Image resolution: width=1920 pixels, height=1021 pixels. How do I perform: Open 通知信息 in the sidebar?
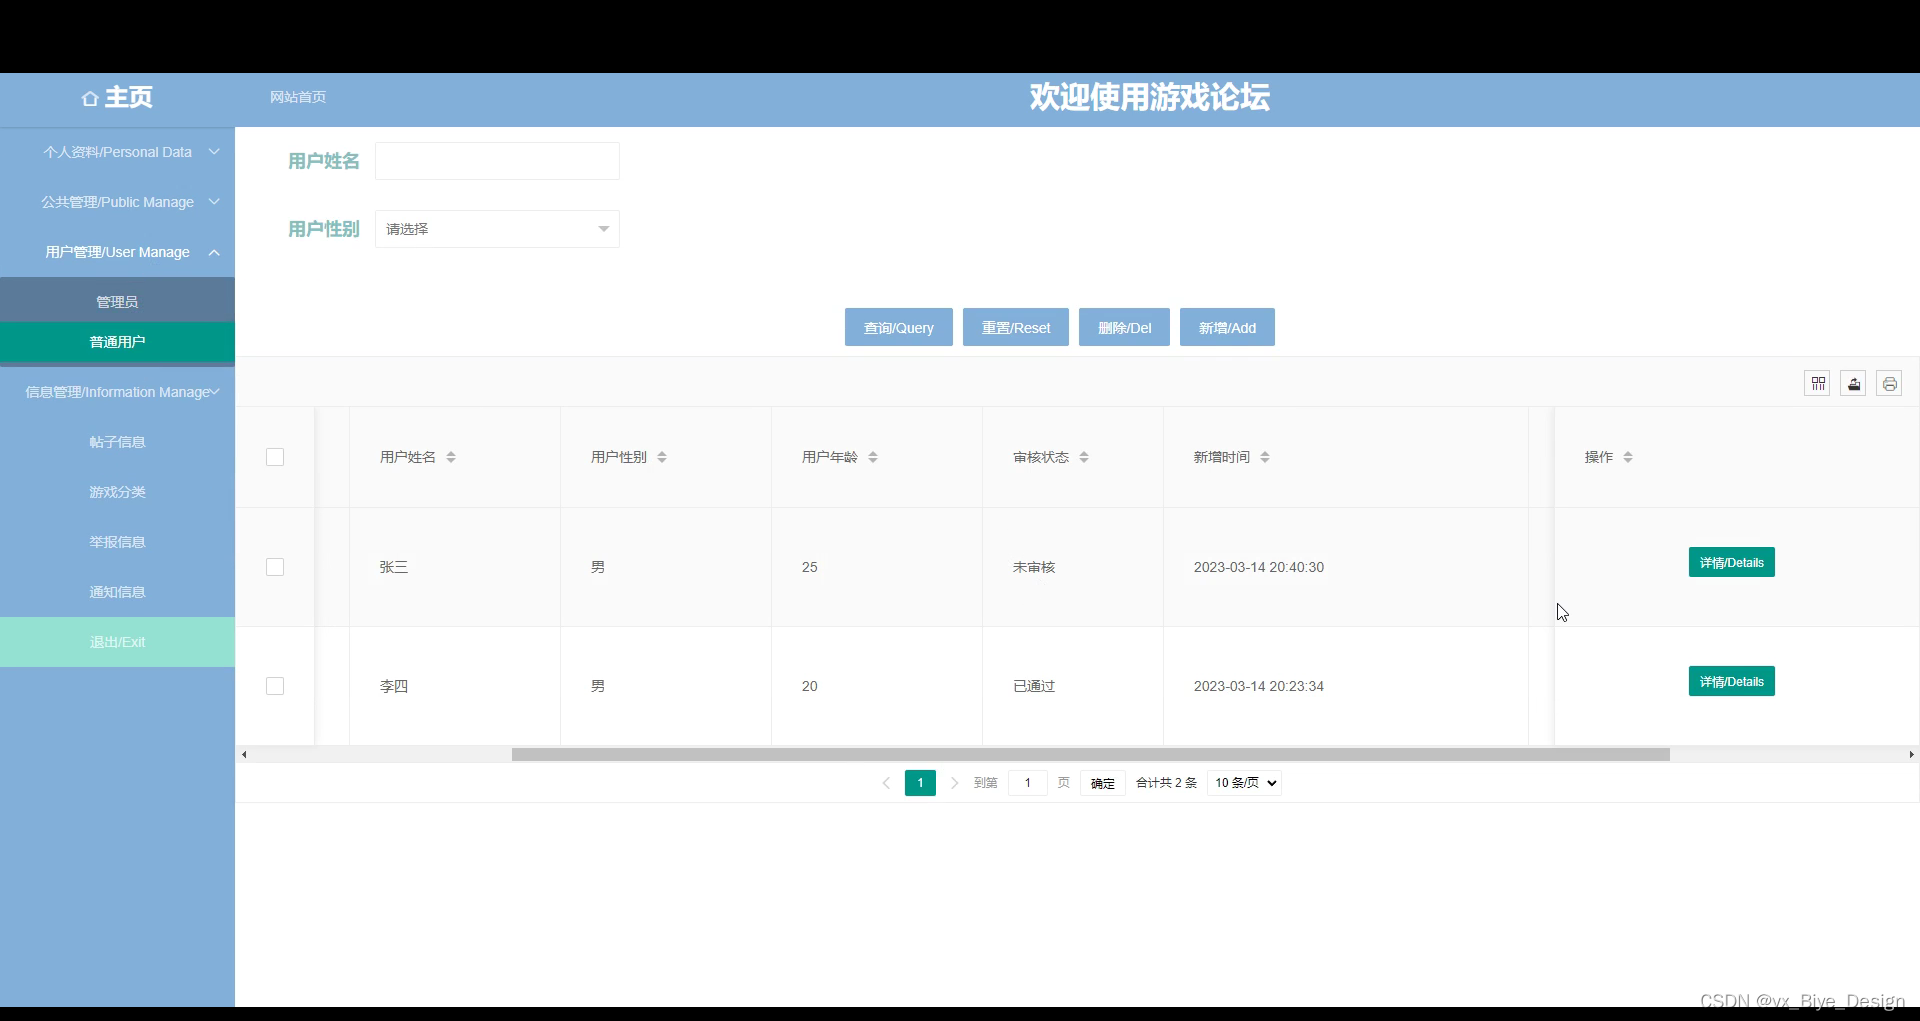coord(117,592)
